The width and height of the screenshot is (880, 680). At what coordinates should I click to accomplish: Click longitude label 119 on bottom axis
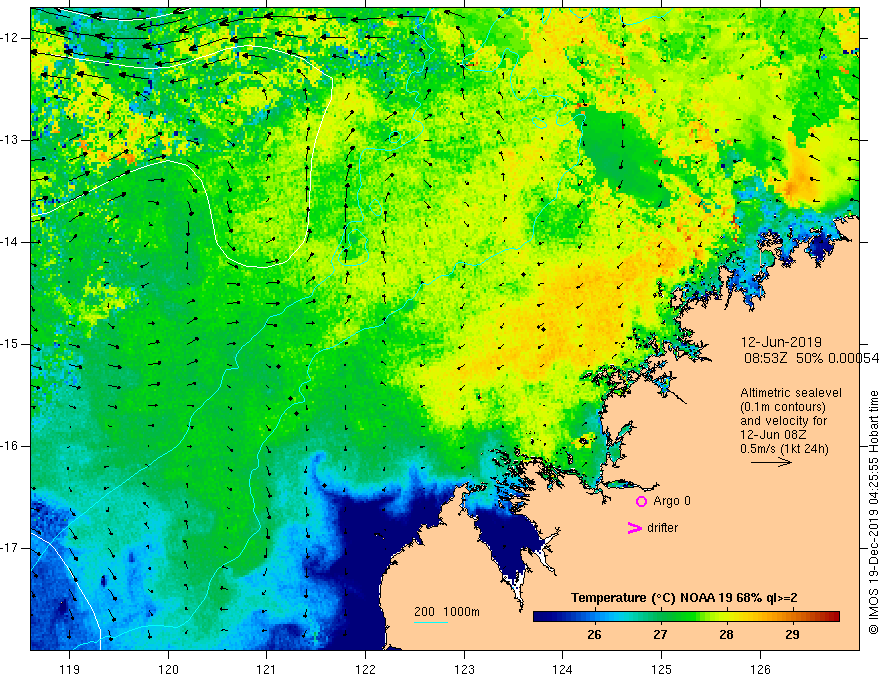point(70,669)
